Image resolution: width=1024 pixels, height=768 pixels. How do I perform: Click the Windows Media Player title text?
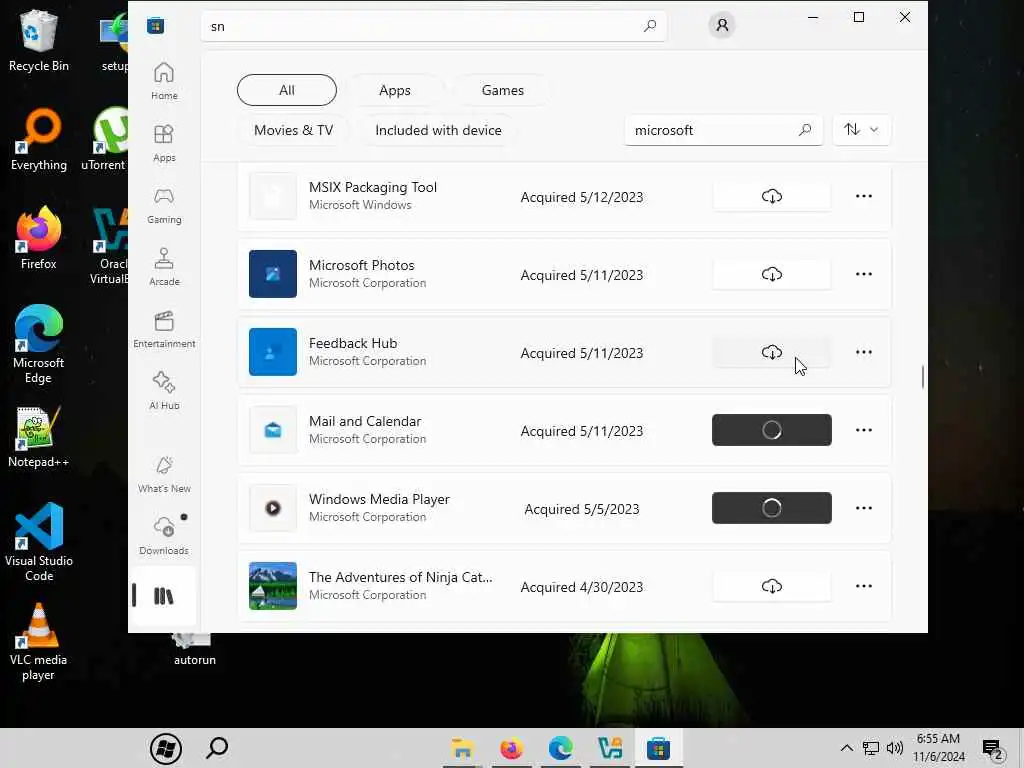(379, 500)
